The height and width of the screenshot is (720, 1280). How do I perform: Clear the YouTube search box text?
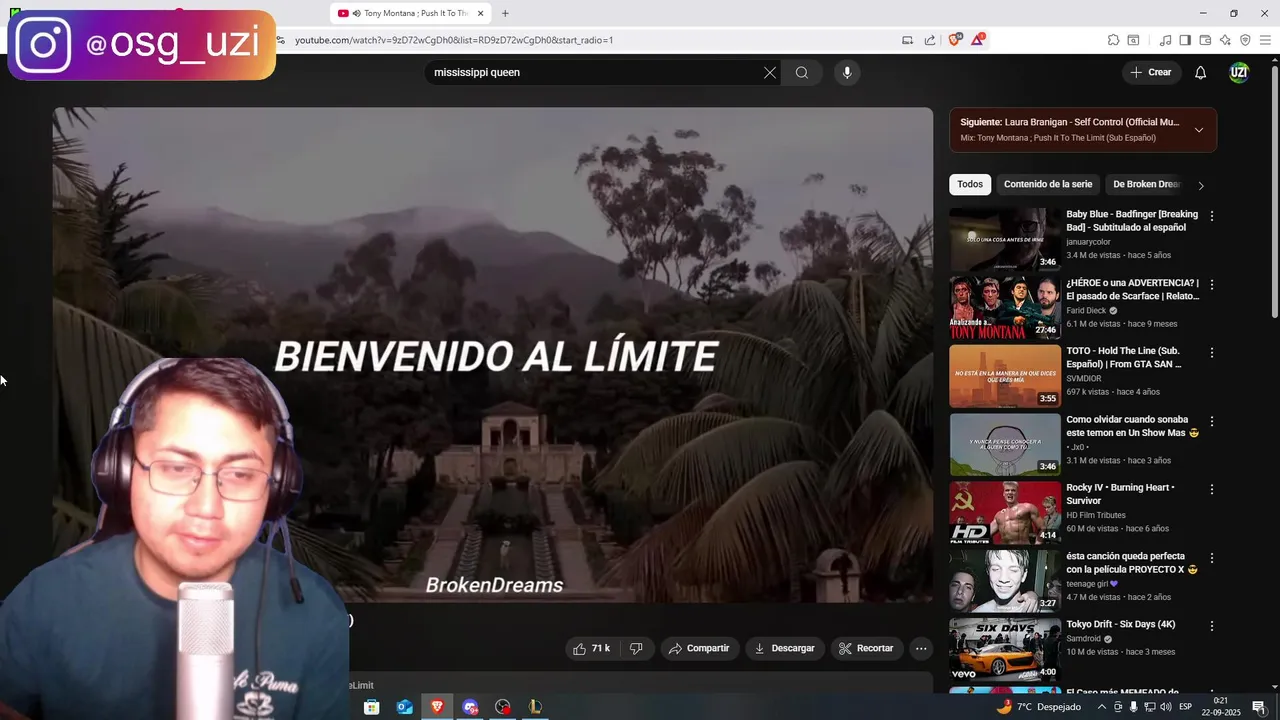[770, 72]
